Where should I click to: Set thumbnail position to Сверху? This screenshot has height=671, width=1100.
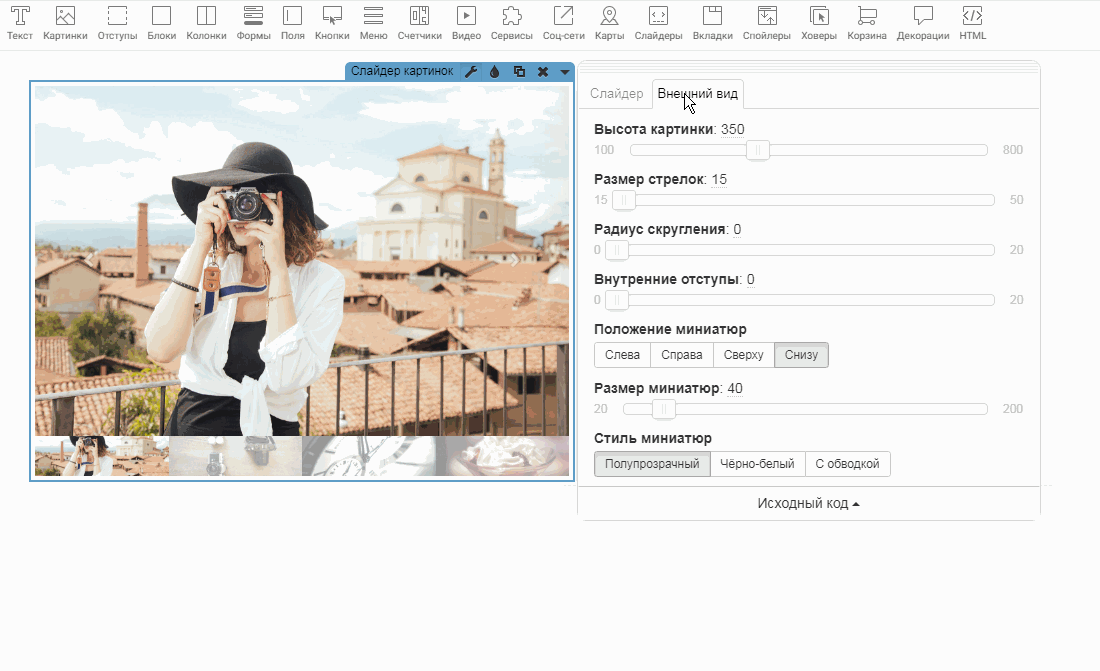(744, 355)
